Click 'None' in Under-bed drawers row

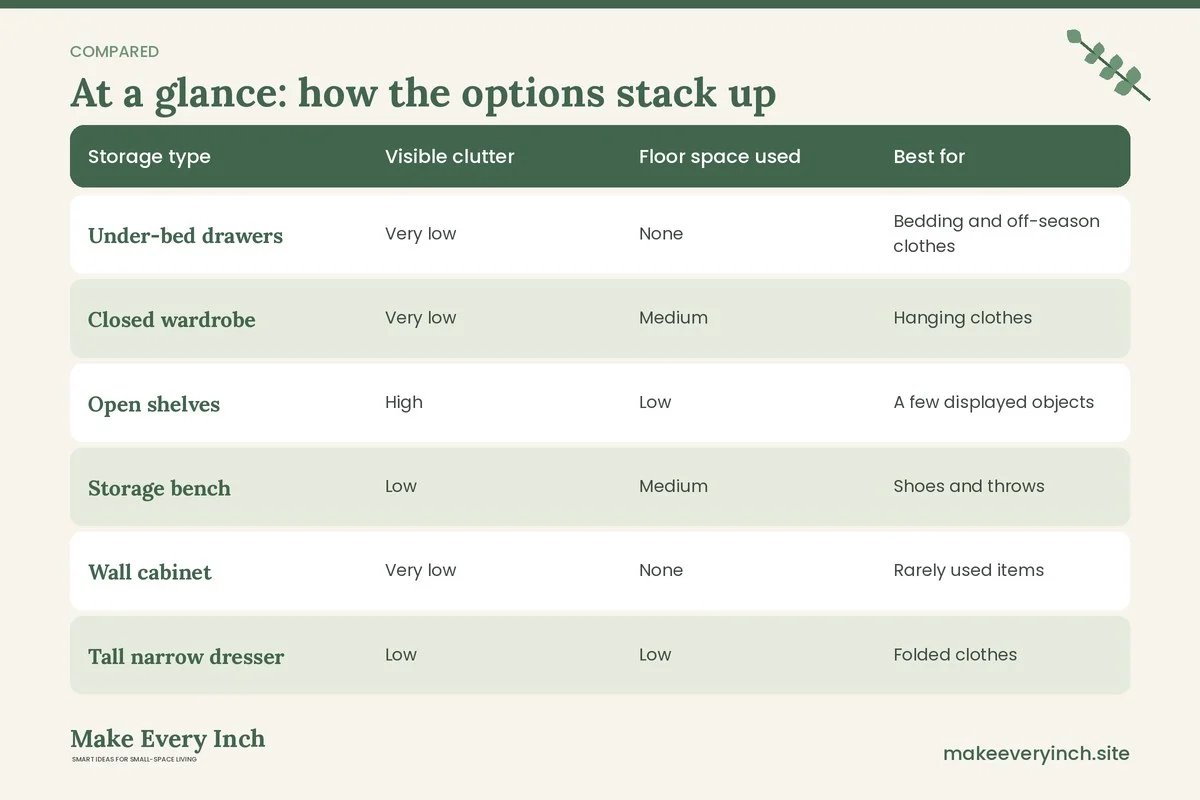pyautogui.click(x=661, y=234)
